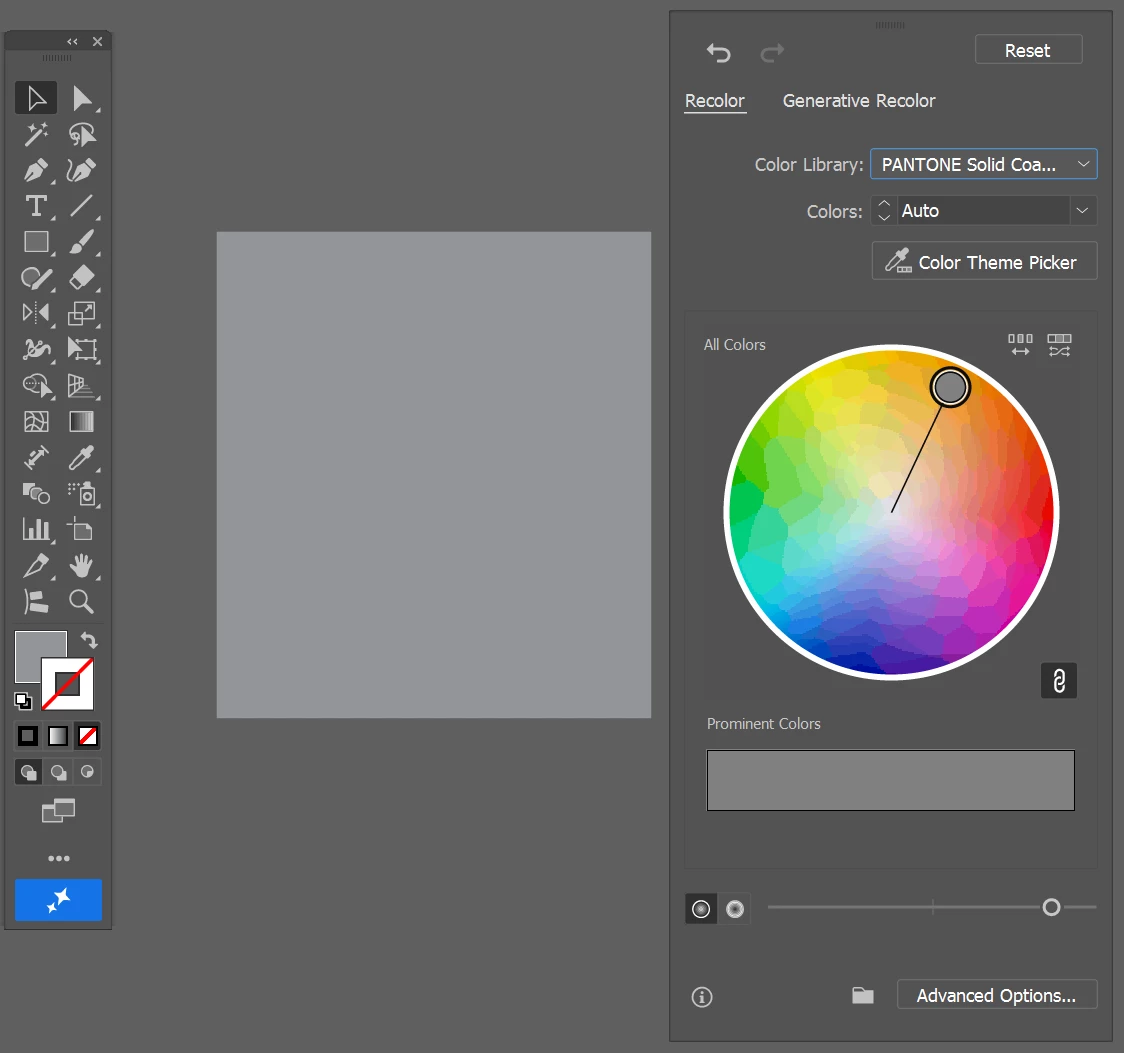Switch to Generative Recolor tab

coord(859,101)
